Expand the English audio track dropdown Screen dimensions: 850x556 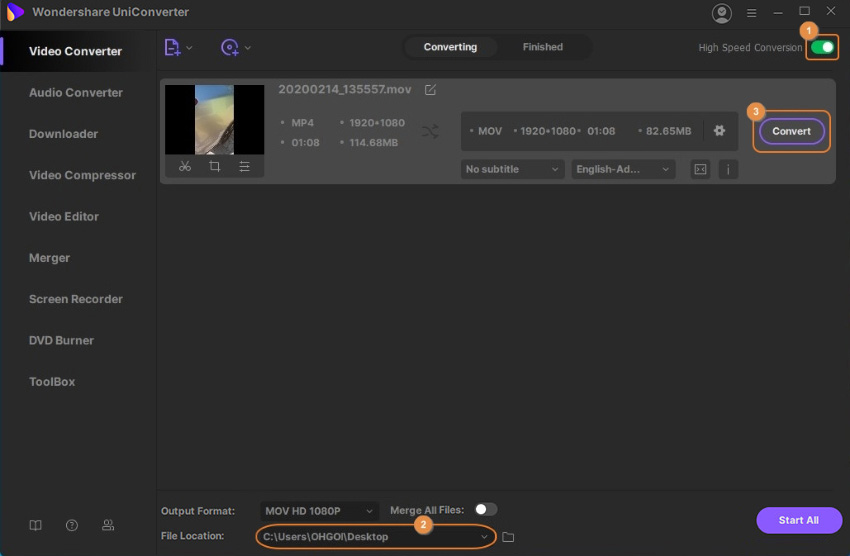click(623, 170)
